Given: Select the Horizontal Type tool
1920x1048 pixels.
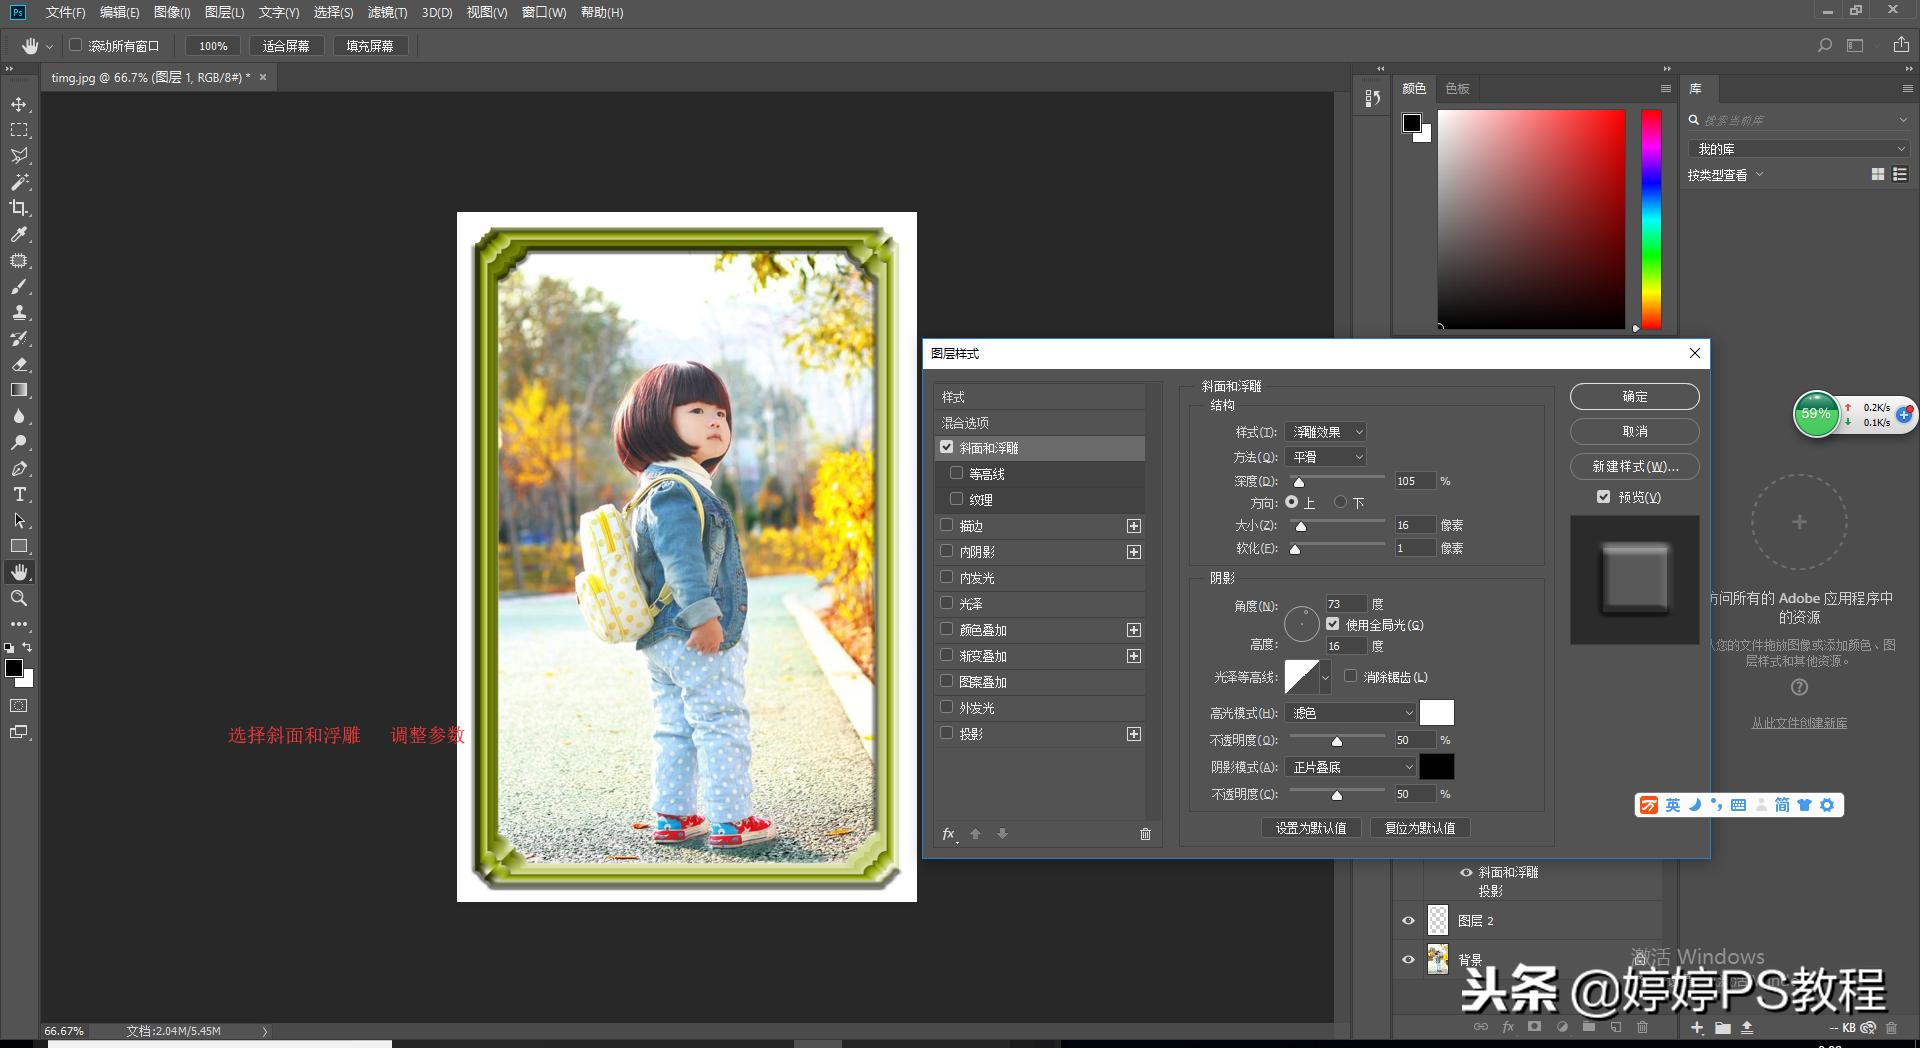Looking at the screenshot, I should pyautogui.click(x=19, y=494).
